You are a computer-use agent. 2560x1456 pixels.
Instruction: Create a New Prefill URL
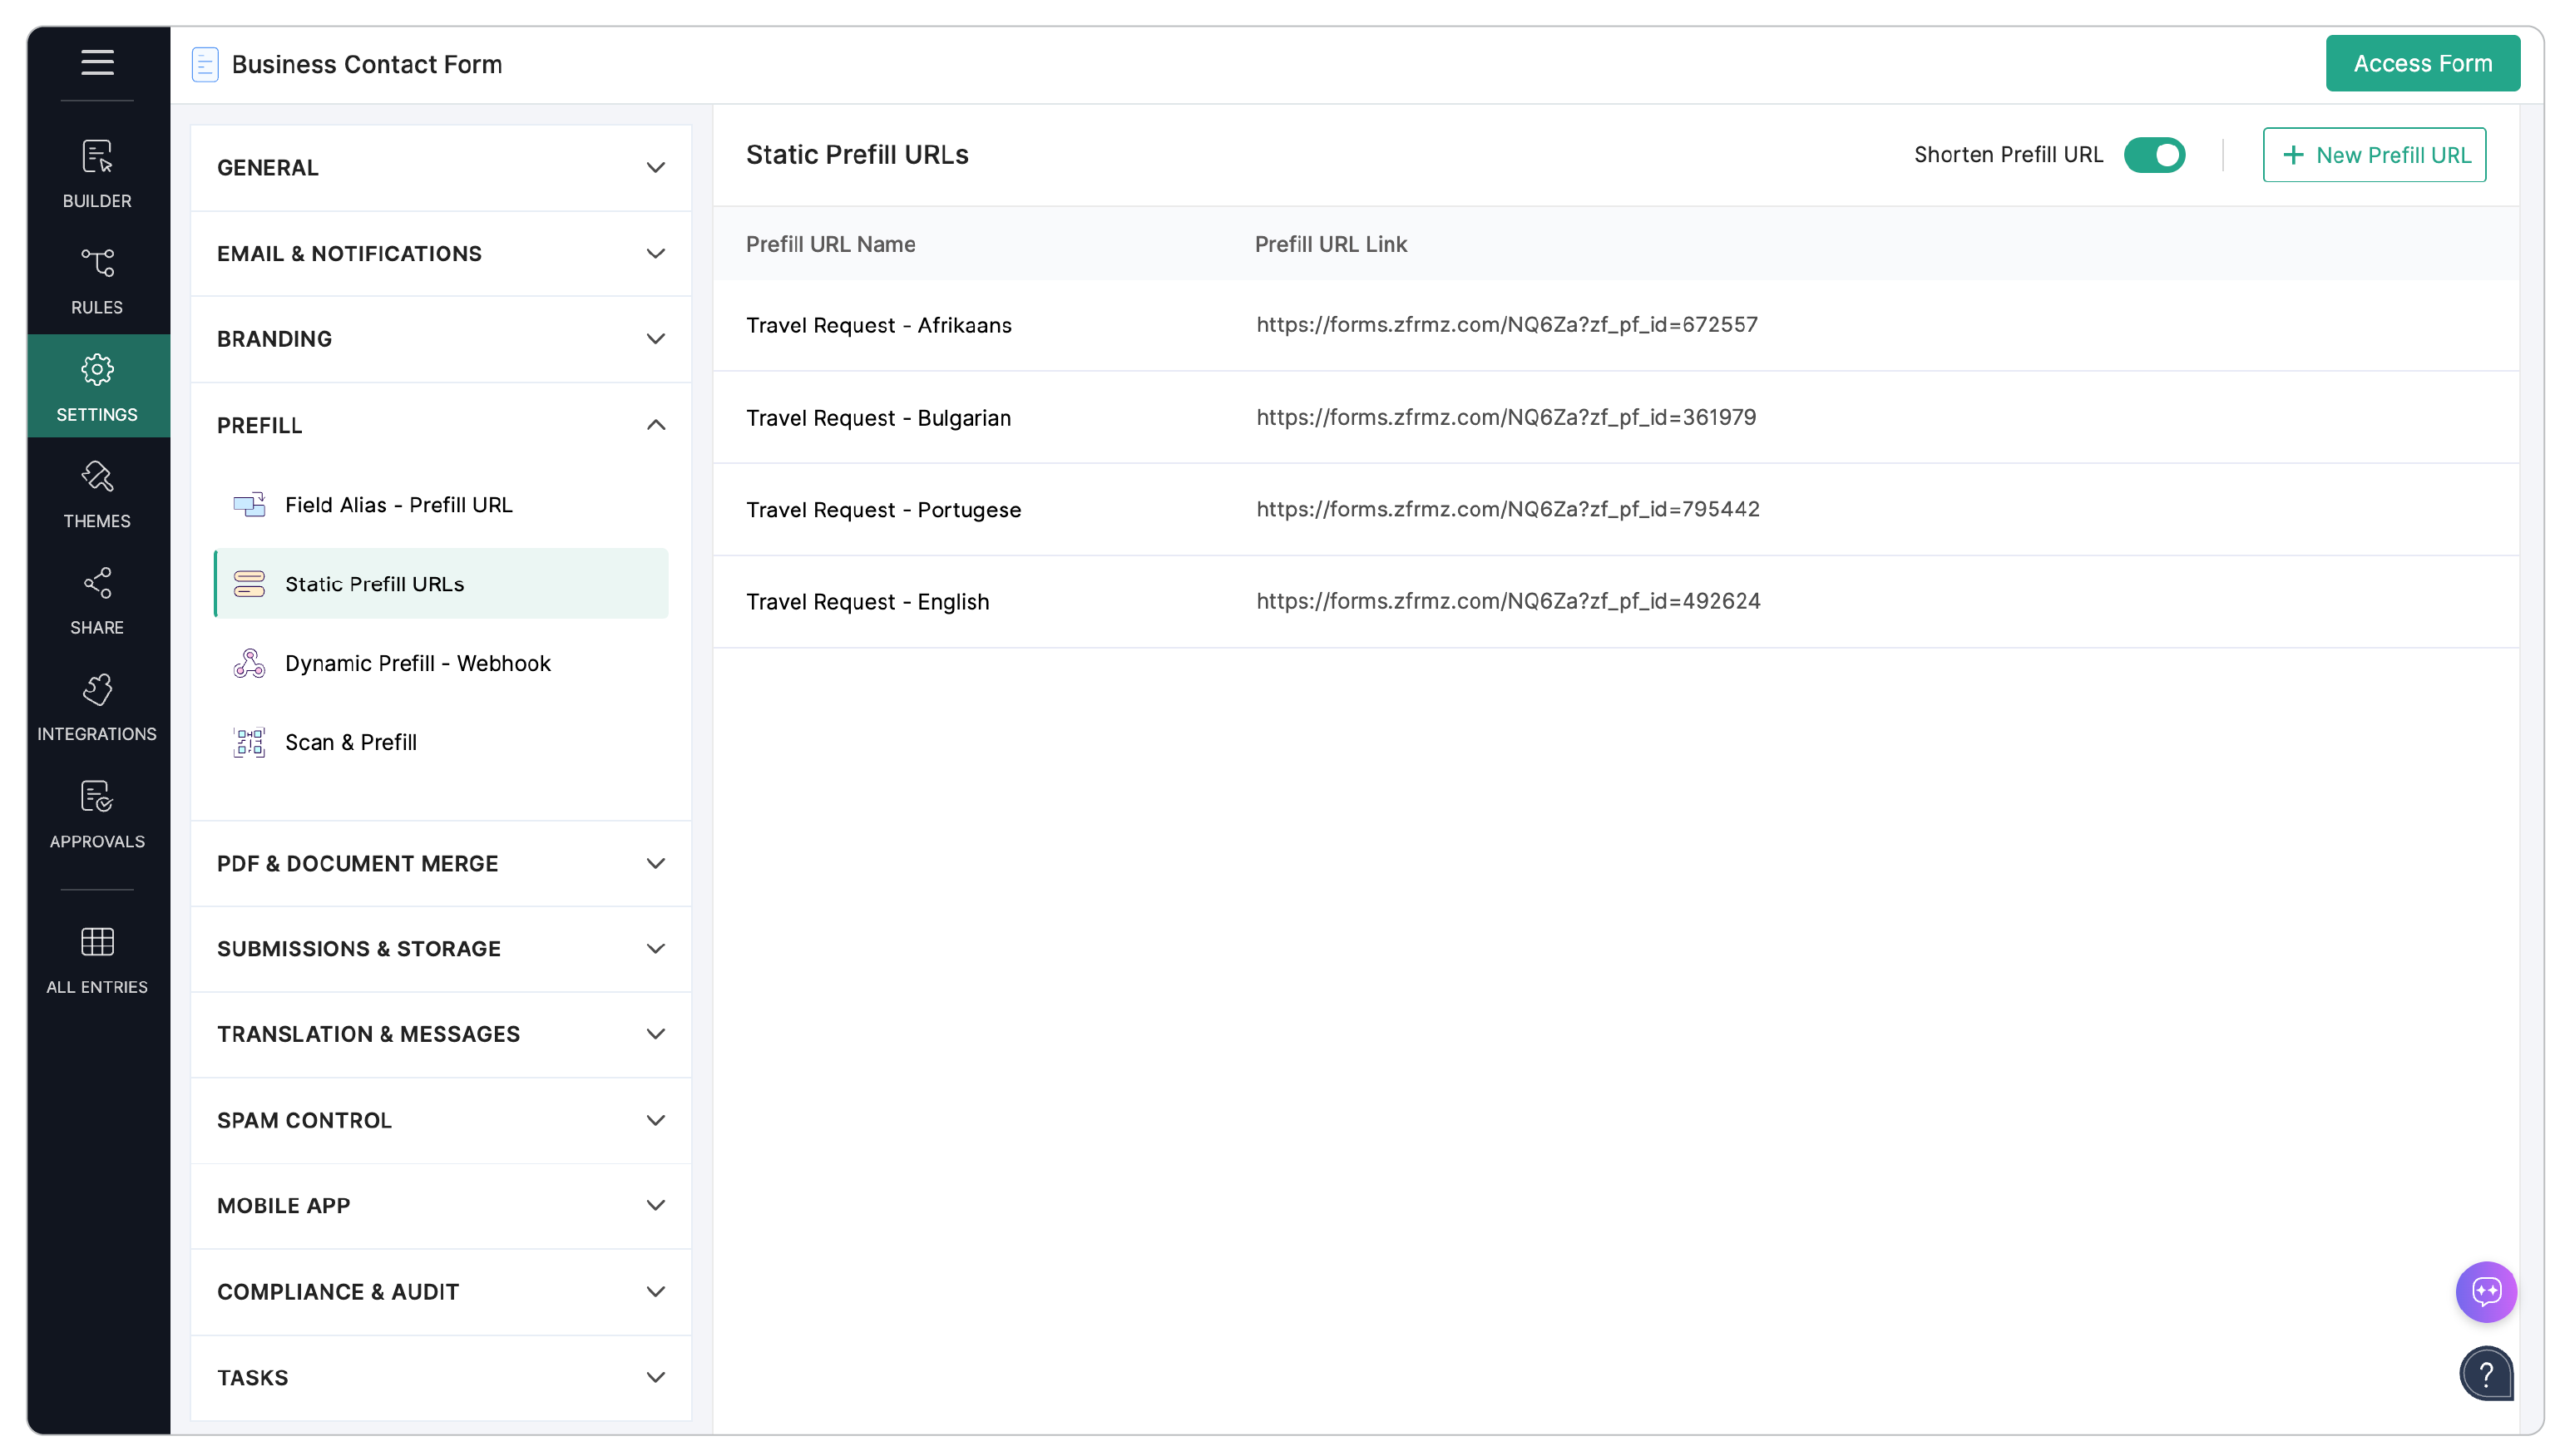click(x=2374, y=155)
